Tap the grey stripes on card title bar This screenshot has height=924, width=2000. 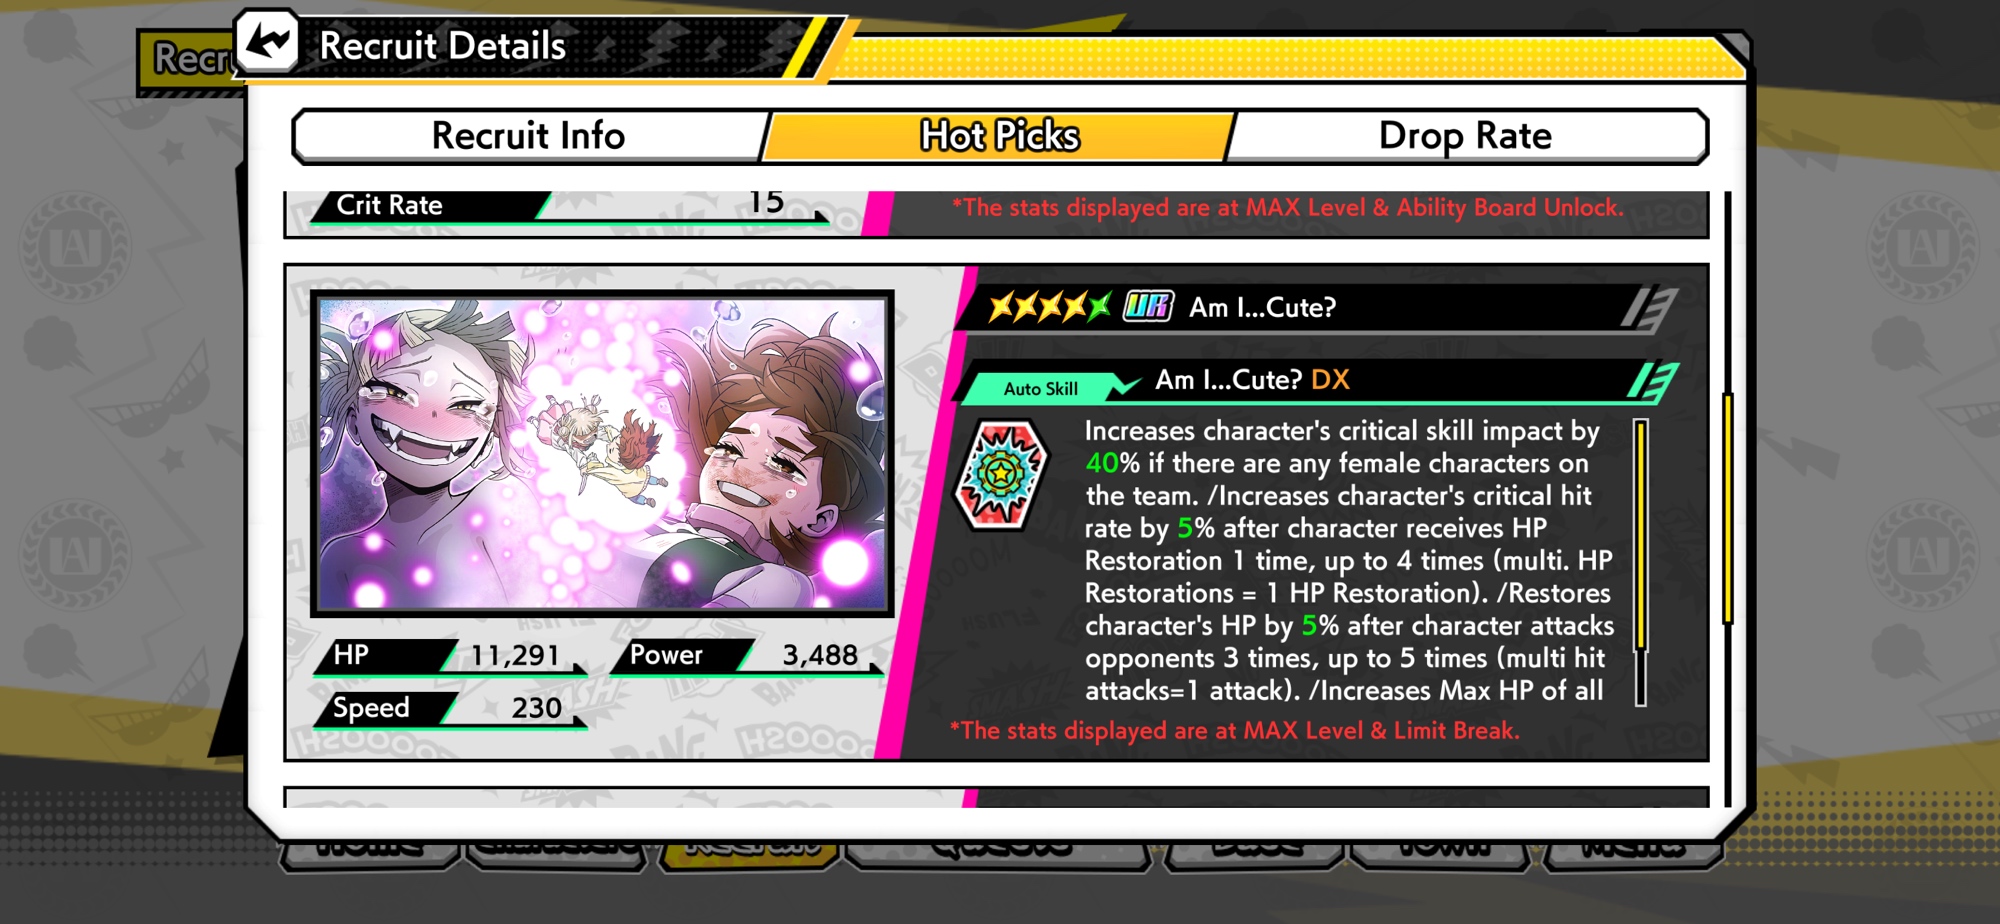pyautogui.click(x=1648, y=309)
